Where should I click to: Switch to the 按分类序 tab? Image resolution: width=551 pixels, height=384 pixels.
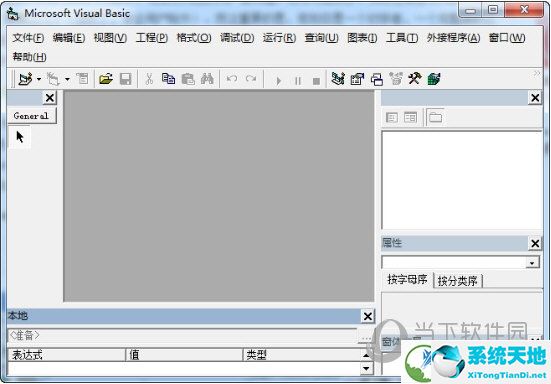pos(458,281)
